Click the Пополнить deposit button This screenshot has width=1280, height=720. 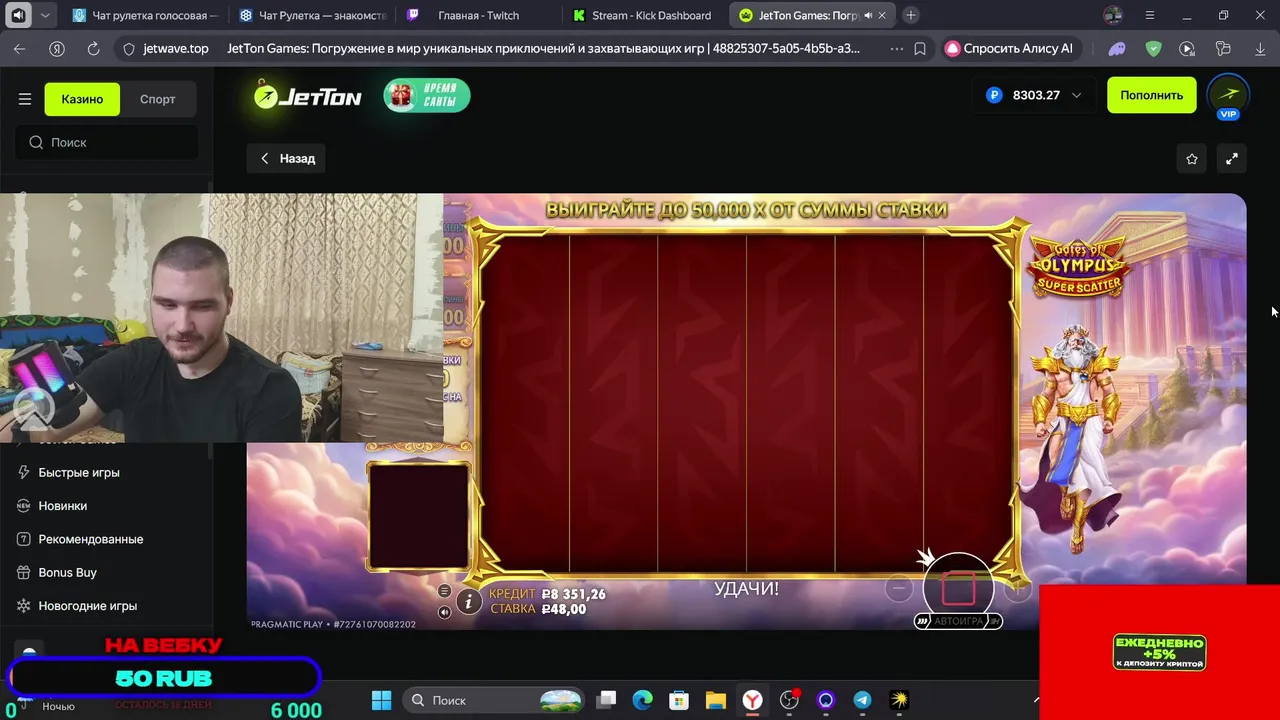tap(1151, 95)
